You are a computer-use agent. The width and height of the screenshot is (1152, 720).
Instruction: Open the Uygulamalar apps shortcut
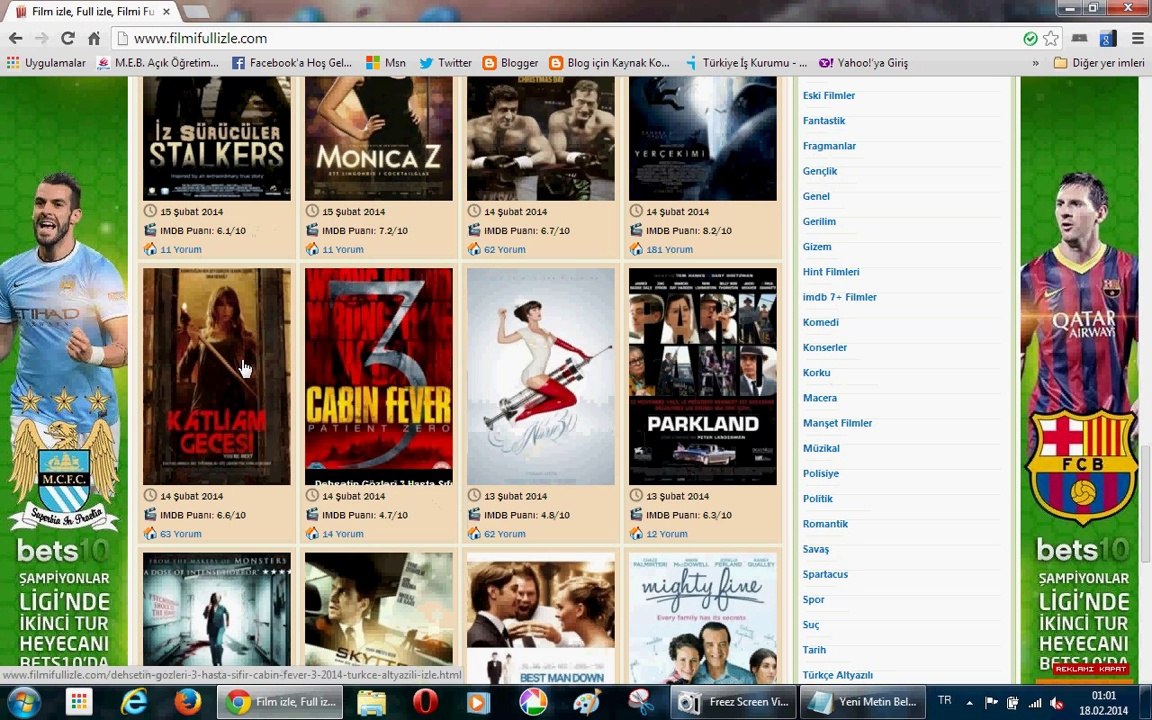click(x=46, y=63)
